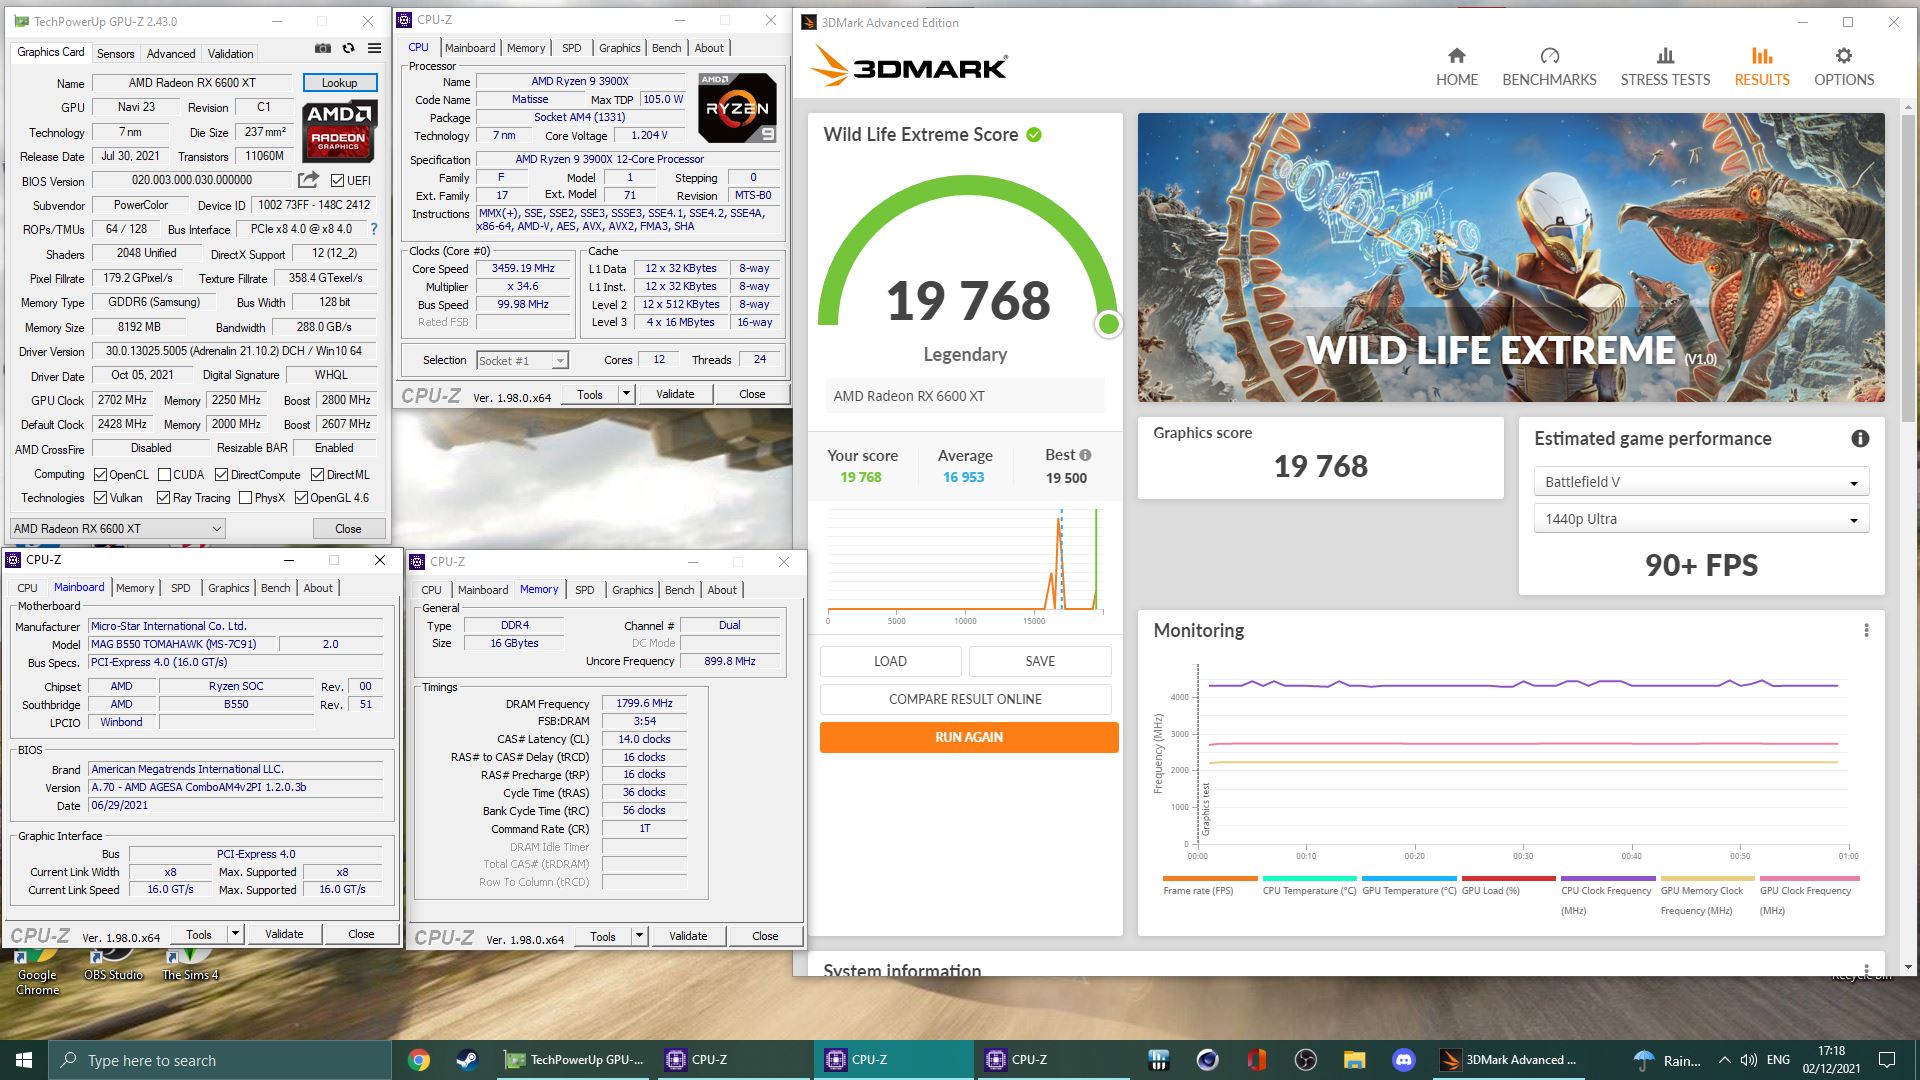The height and width of the screenshot is (1080, 1920).
Task: Click Lookup button in GPU-Z
Action: click(x=339, y=83)
